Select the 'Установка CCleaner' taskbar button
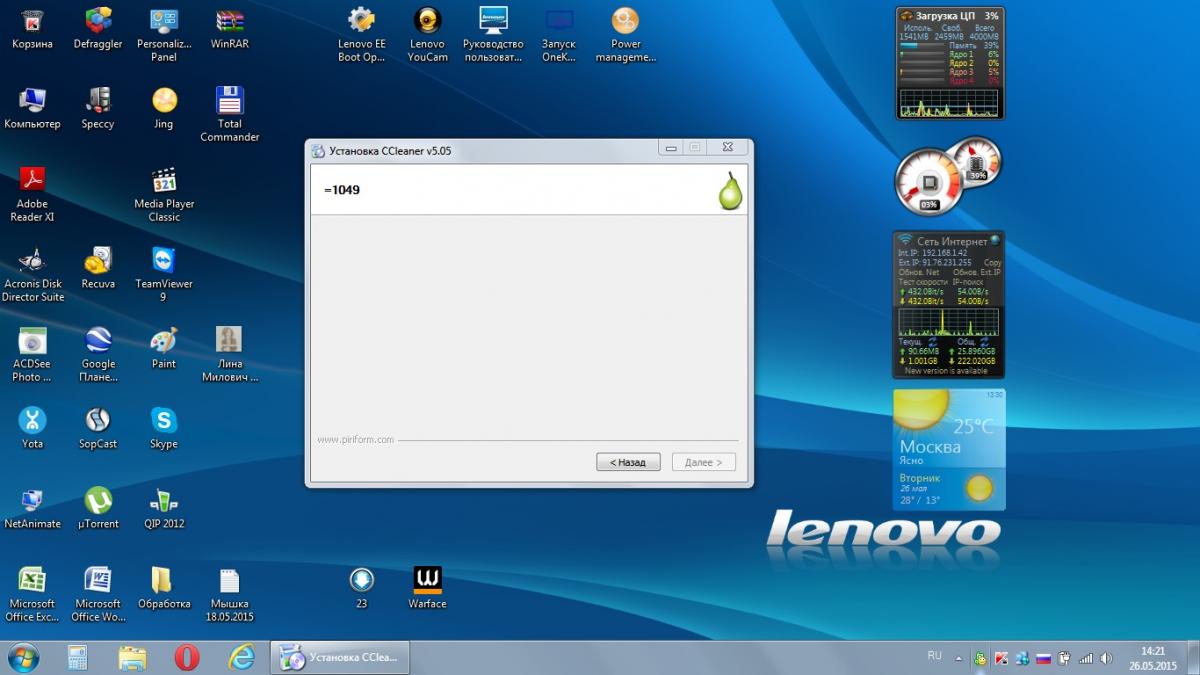The height and width of the screenshot is (675, 1200). coord(340,657)
